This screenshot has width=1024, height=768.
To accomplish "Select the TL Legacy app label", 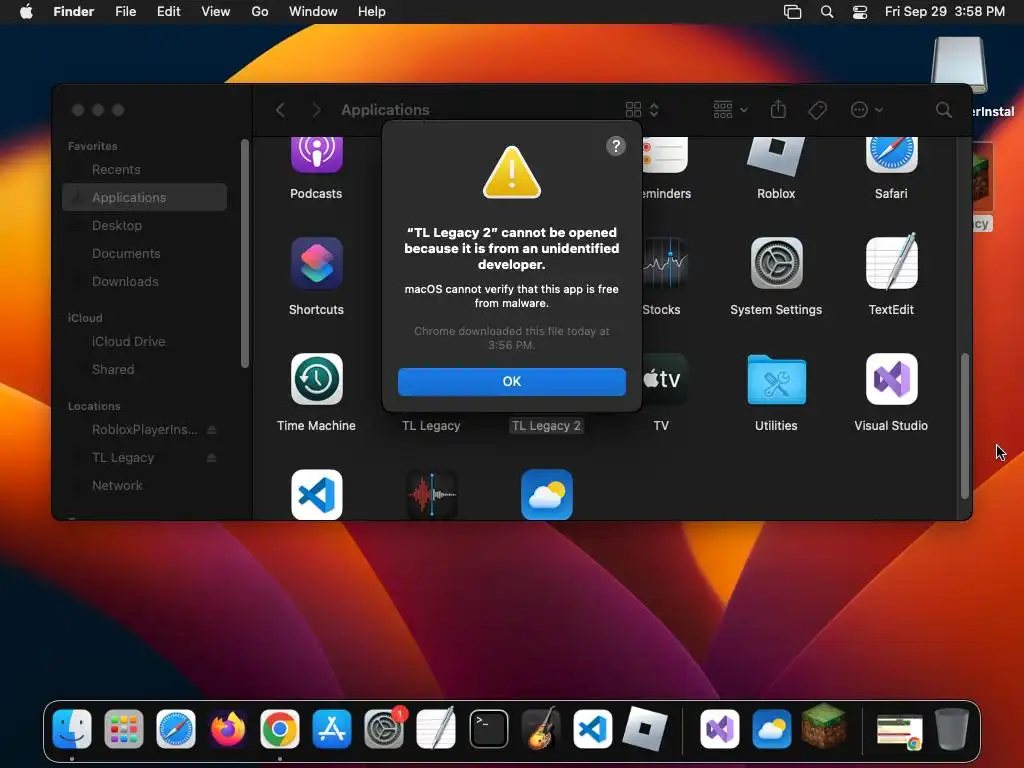I will [431, 426].
